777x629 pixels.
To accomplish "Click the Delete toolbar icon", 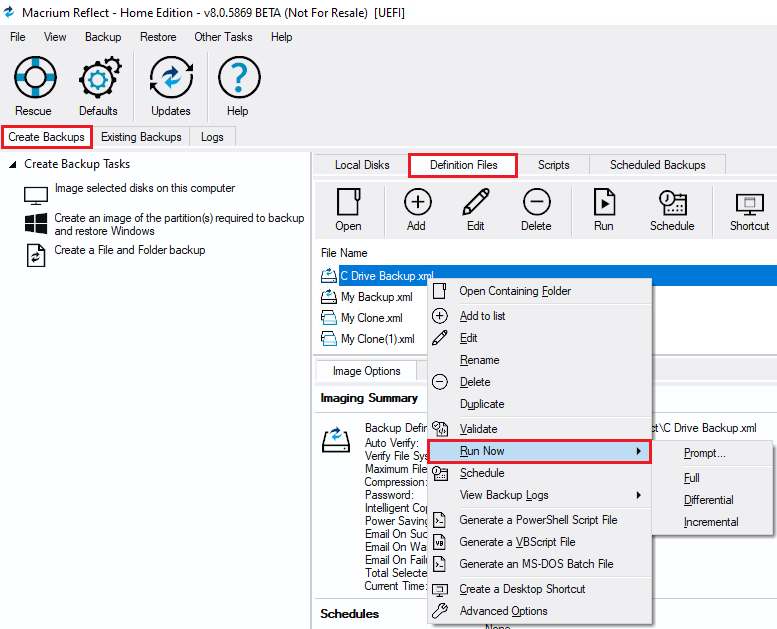I will [537, 202].
